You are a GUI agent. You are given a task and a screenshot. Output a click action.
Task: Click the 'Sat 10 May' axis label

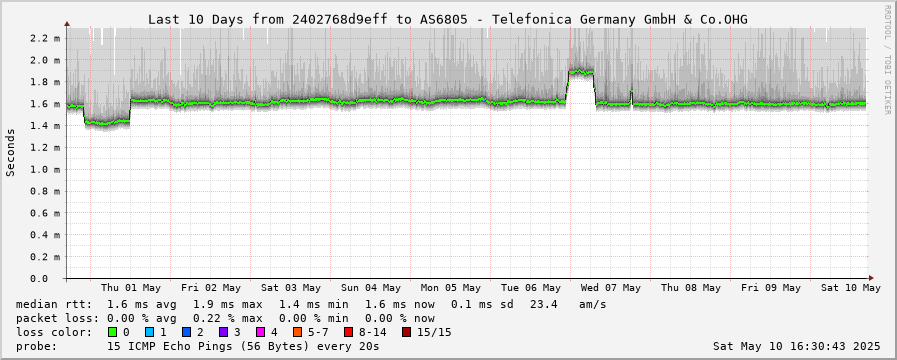[850, 287]
